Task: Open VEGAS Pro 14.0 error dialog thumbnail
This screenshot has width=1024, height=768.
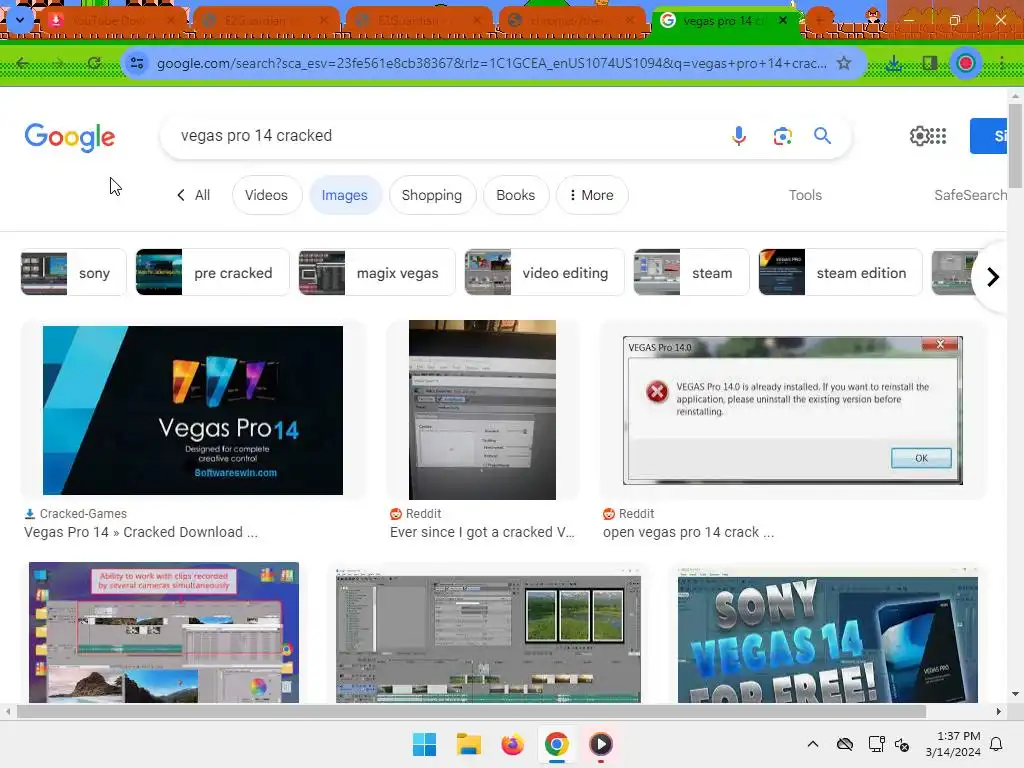Action: pyautogui.click(x=793, y=410)
